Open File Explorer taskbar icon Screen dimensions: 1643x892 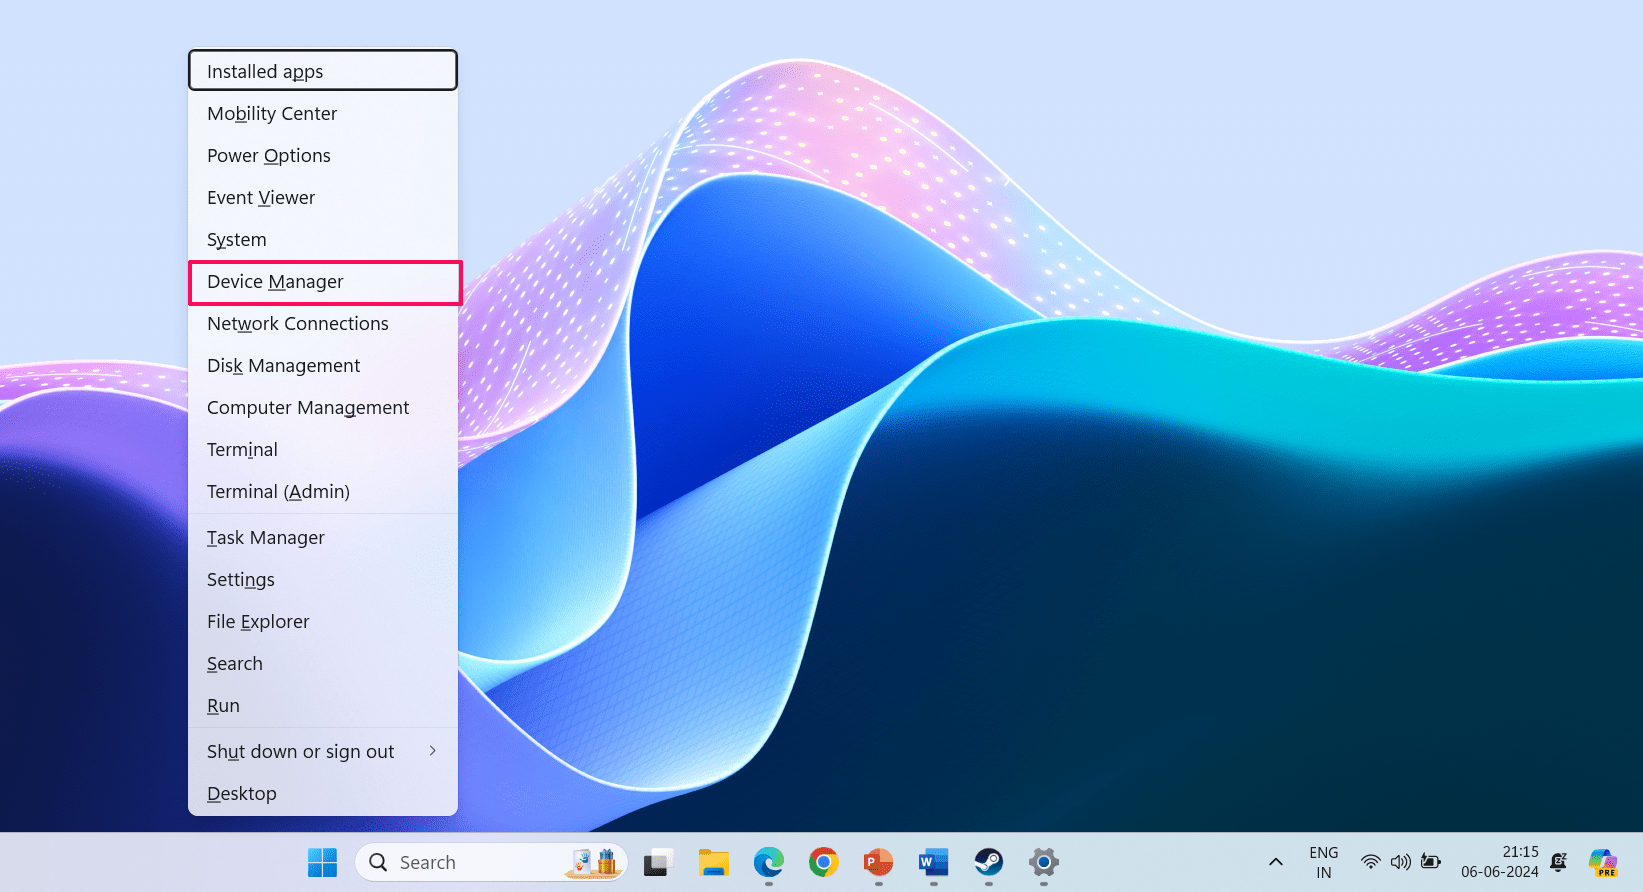(x=713, y=862)
